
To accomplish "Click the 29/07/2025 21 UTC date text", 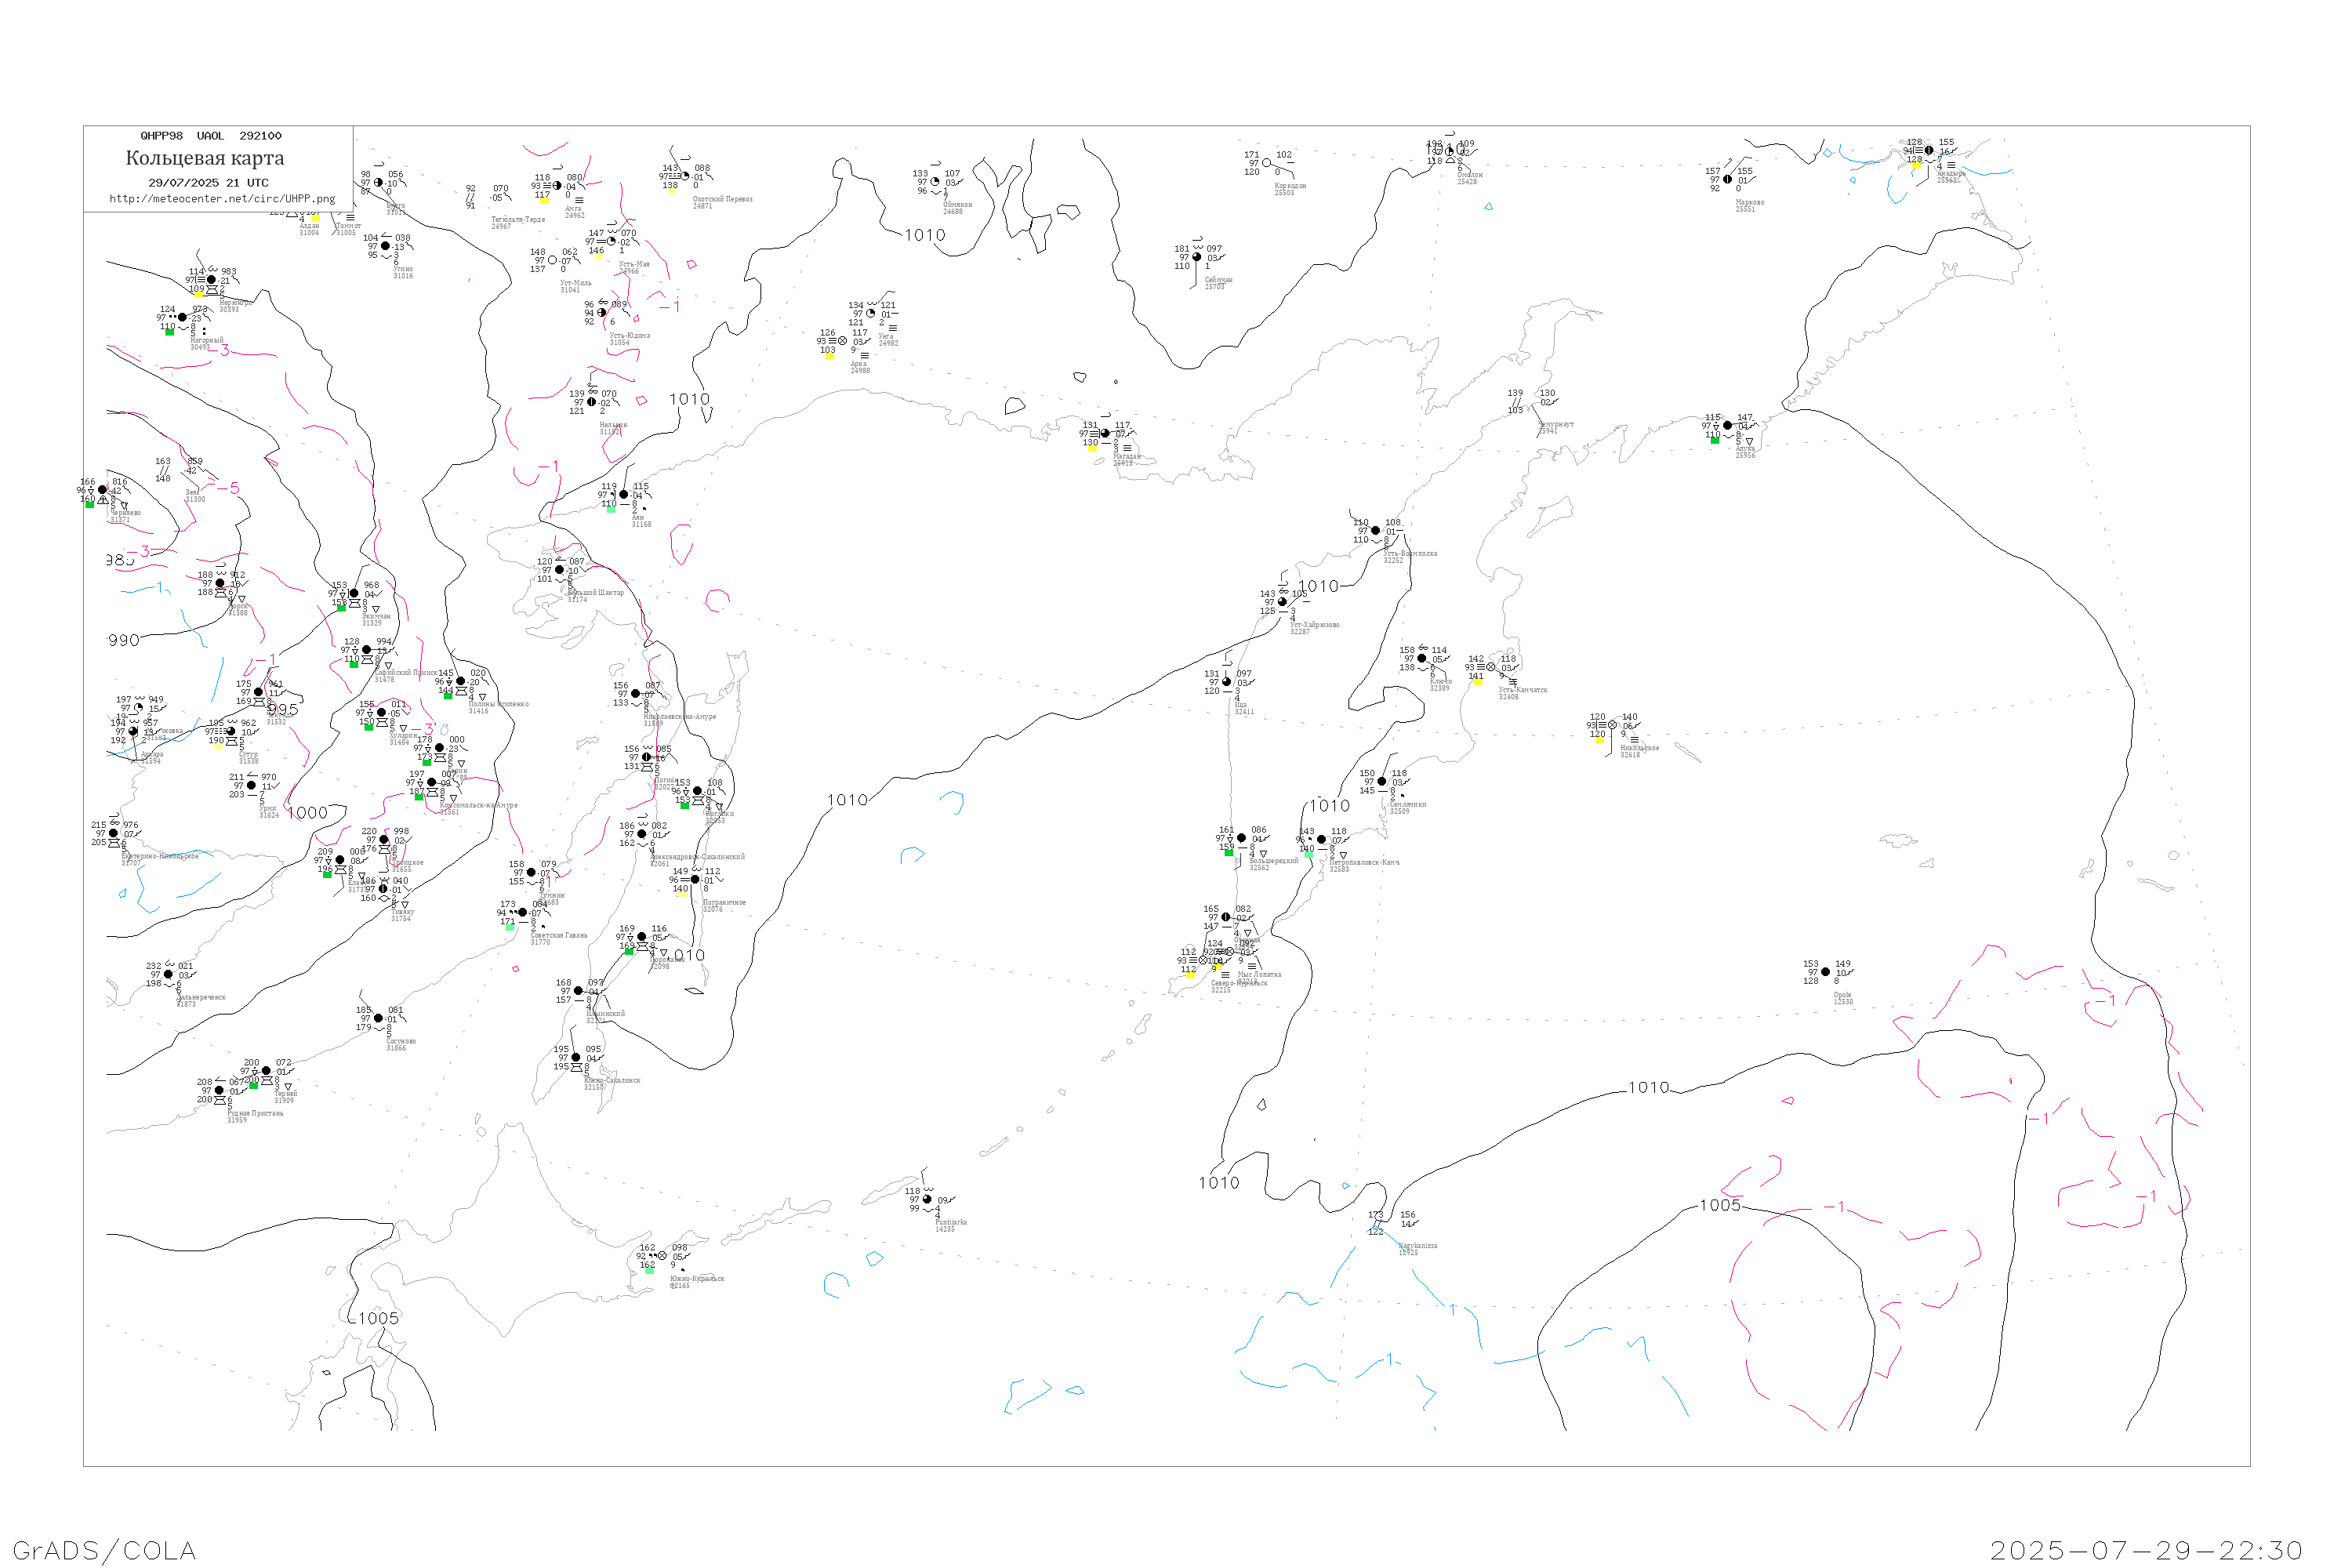I will [208, 183].
